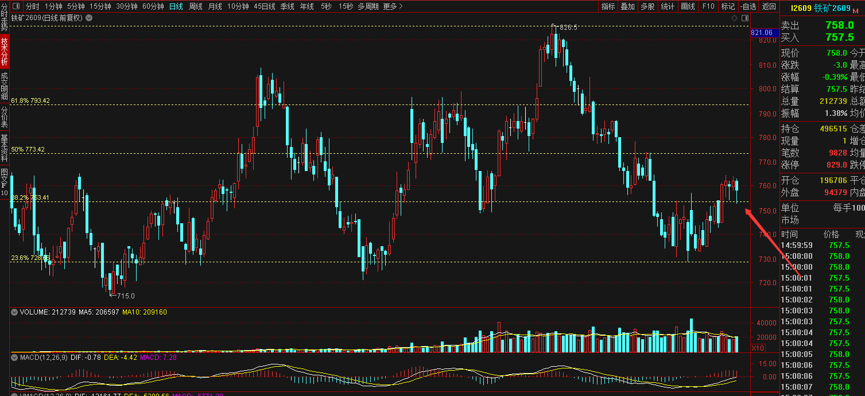Click the X10 volume scale label
This screenshot has width=865, height=396.
758,348
